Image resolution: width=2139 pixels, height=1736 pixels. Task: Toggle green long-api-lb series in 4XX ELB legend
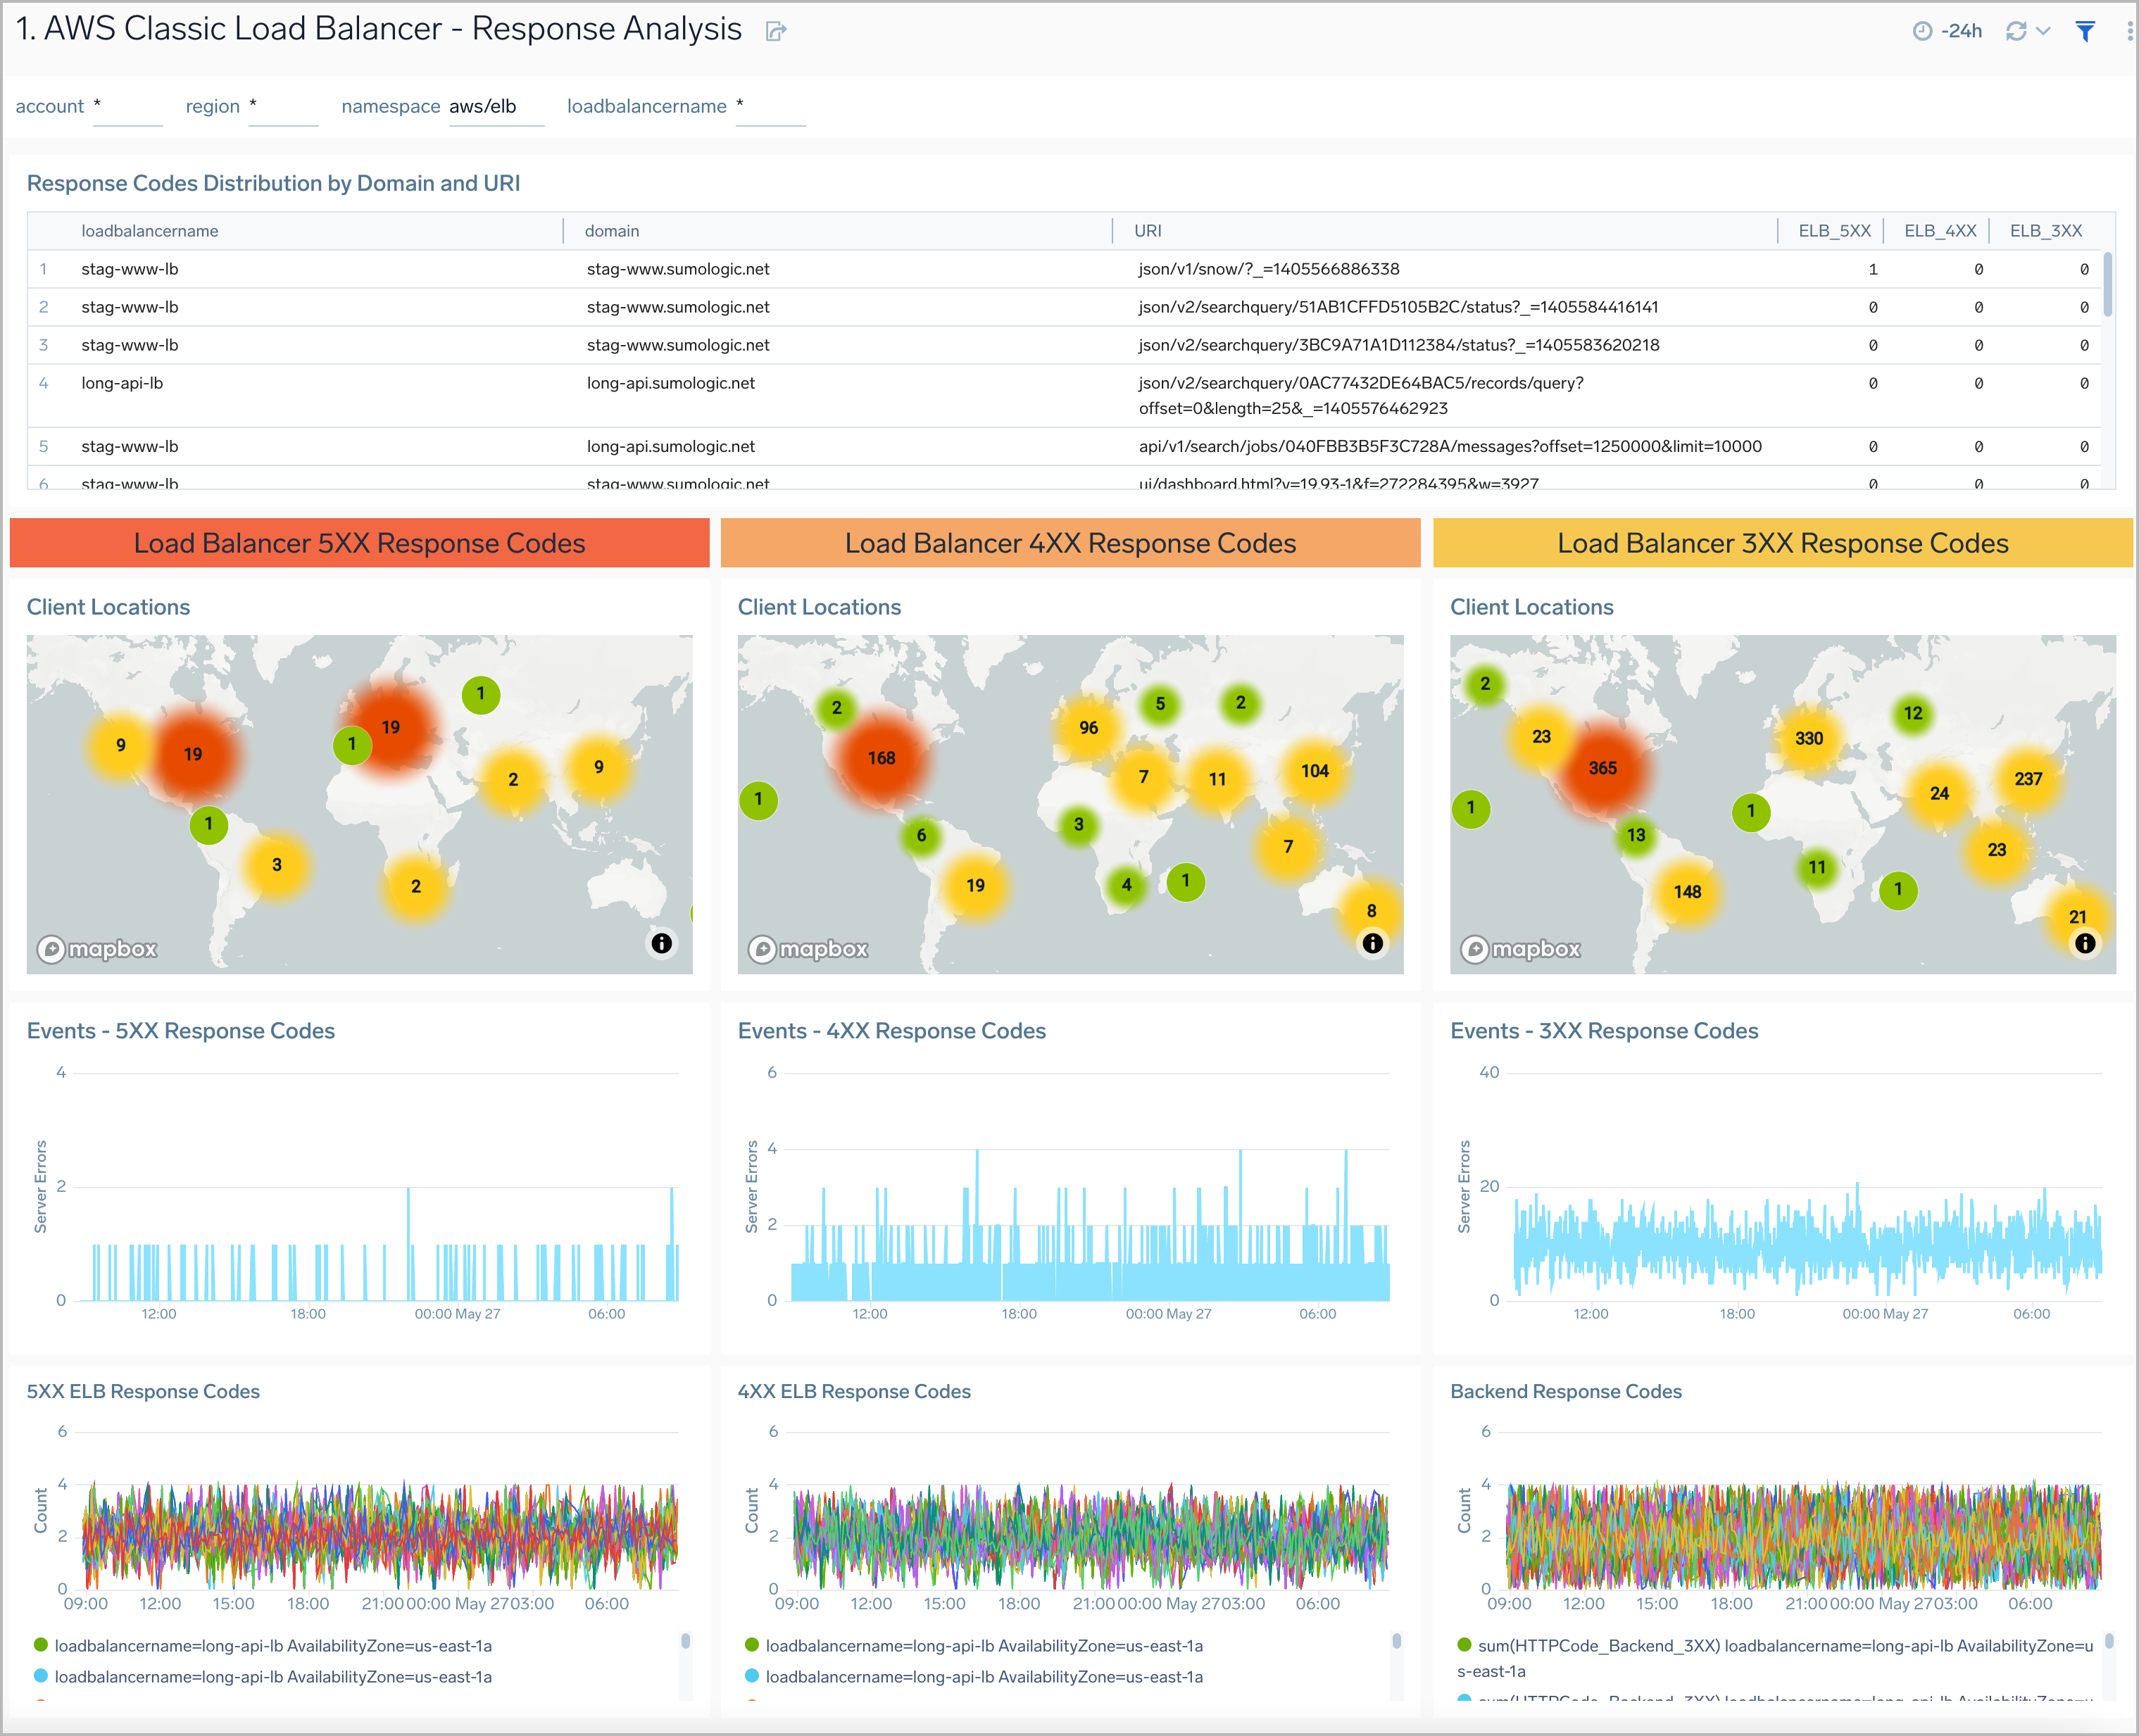(x=974, y=1645)
